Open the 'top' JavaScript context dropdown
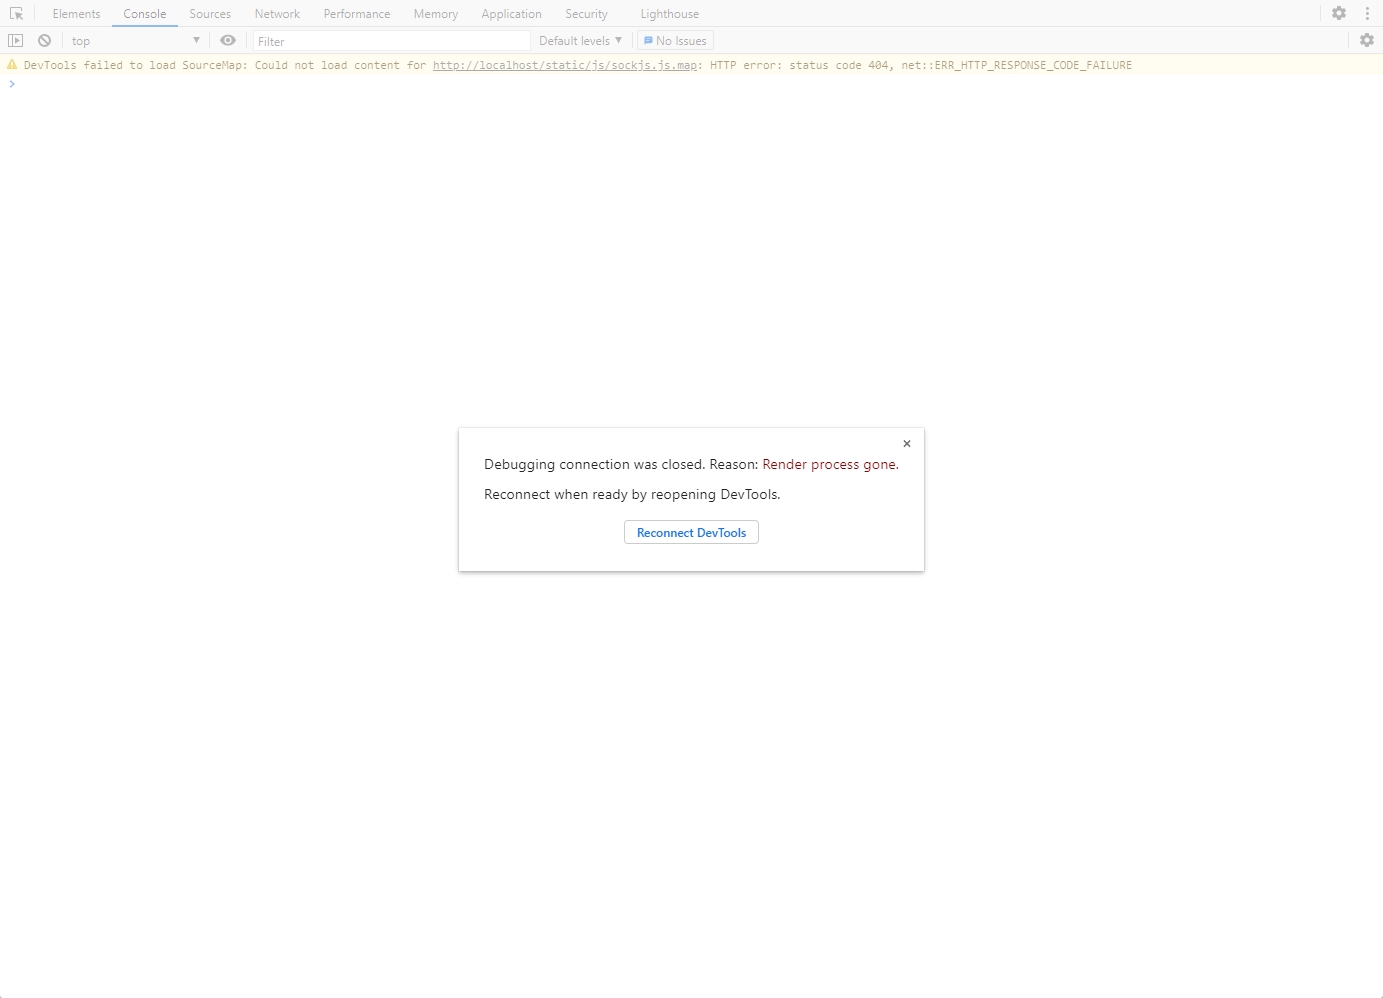 point(136,41)
